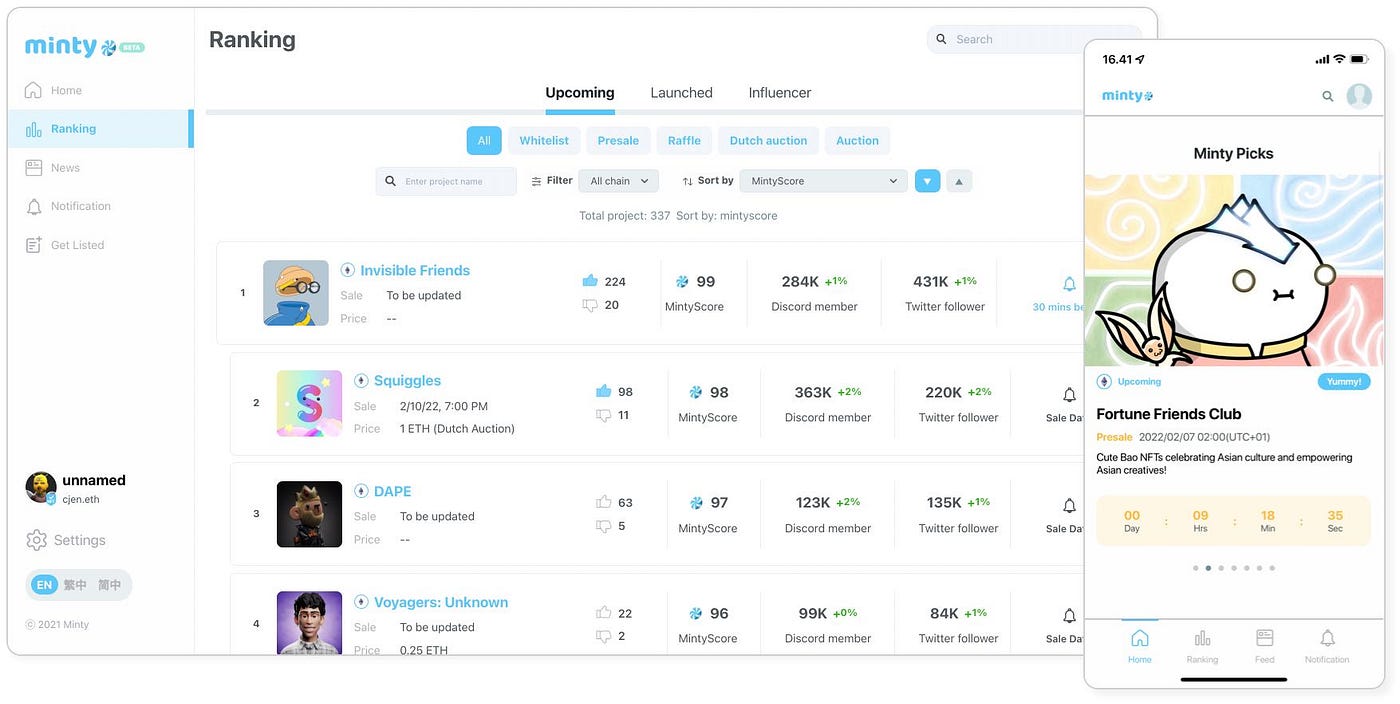Open Settings in the sidebar
The height and width of the screenshot is (704, 1400).
coord(66,540)
